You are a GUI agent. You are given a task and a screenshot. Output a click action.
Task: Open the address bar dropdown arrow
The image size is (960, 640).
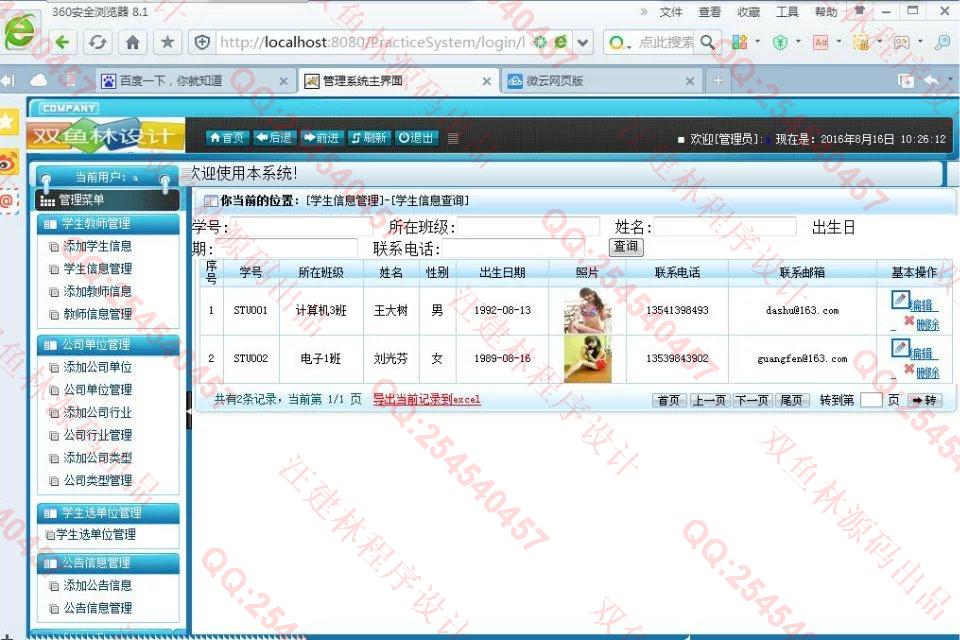click(x=583, y=42)
